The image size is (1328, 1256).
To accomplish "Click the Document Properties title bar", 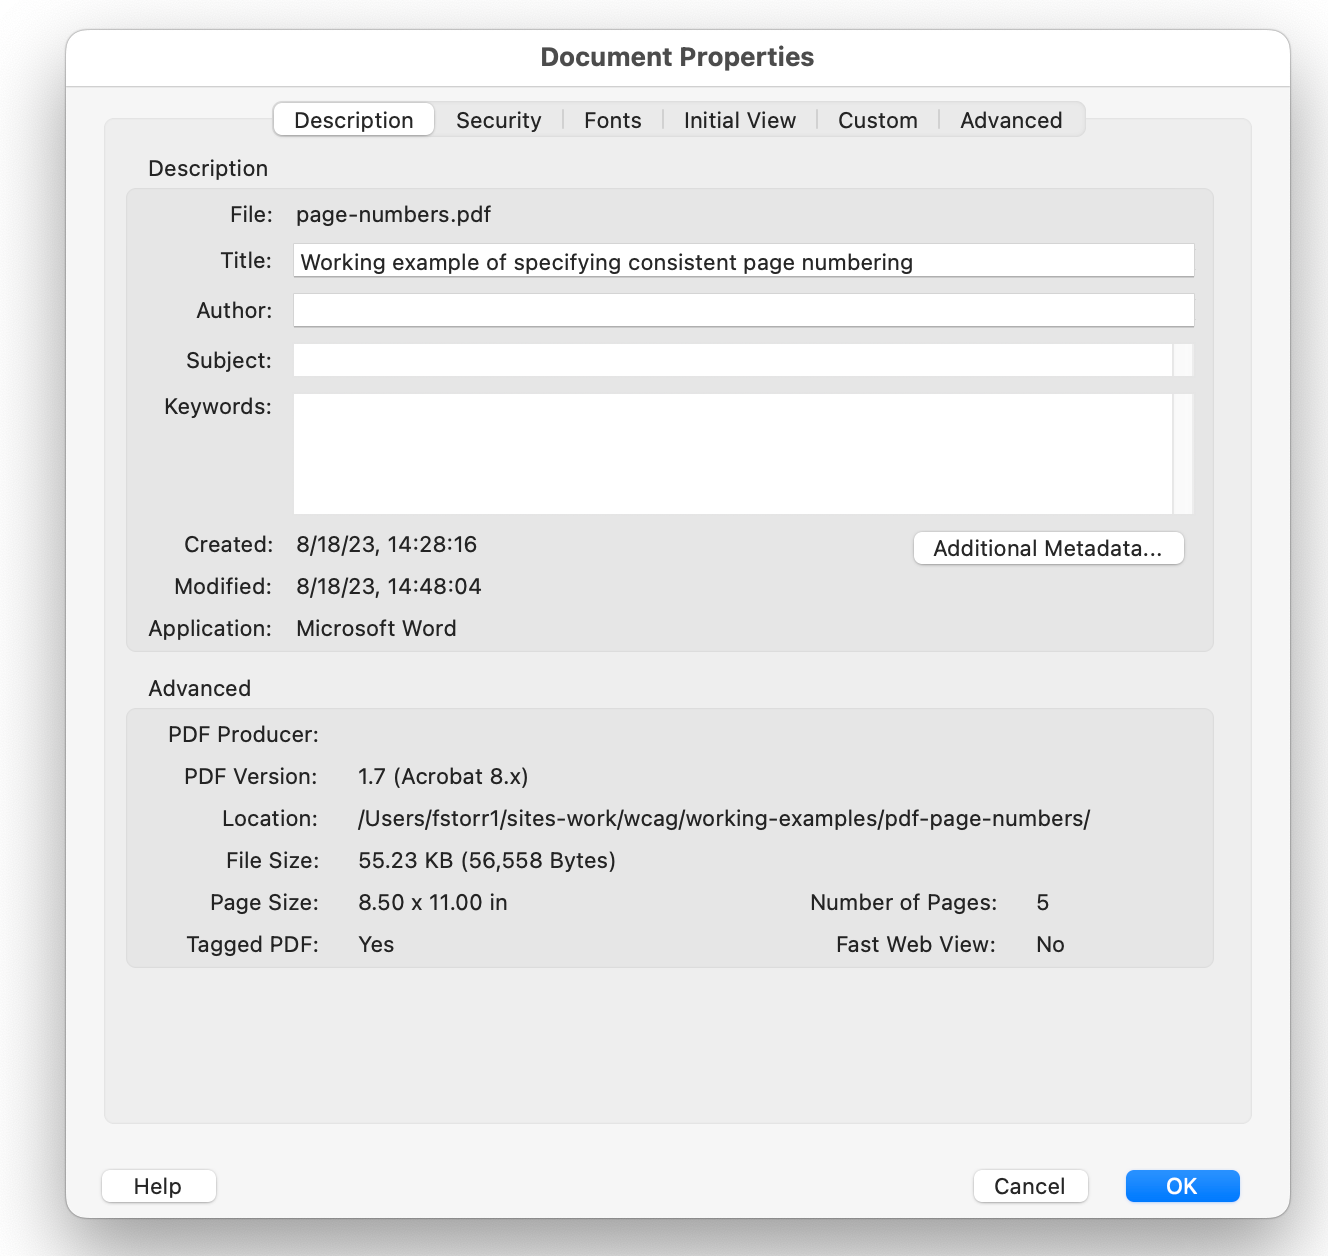I will (676, 57).
